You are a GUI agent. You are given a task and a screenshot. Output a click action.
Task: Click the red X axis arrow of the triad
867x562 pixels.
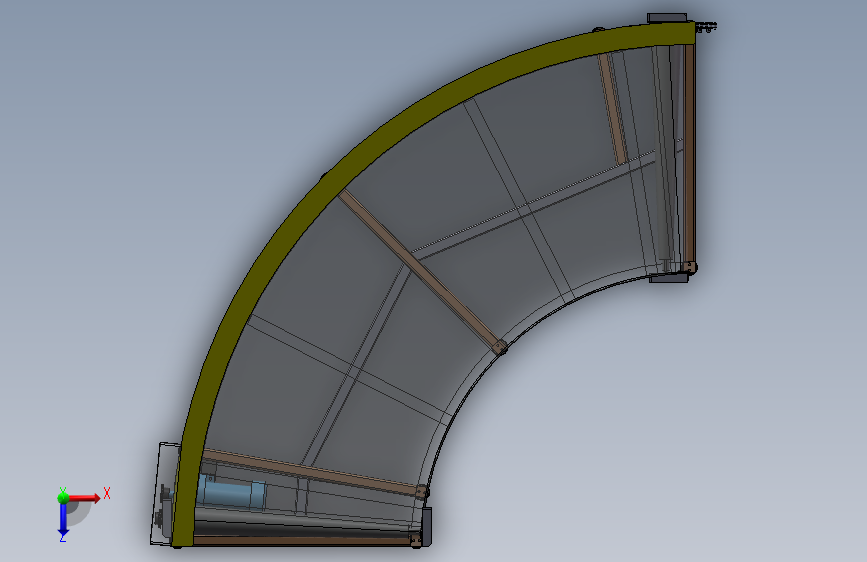pos(84,498)
